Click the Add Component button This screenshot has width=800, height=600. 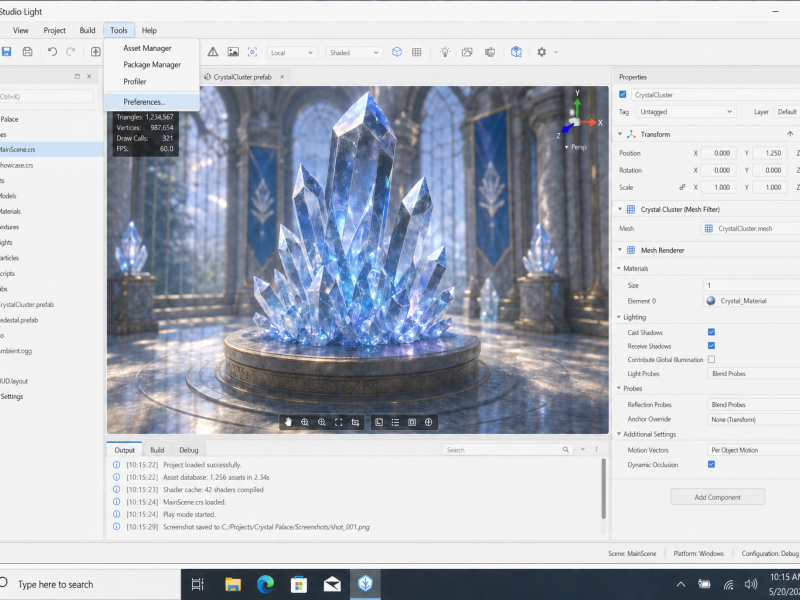[x=717, y=497]
